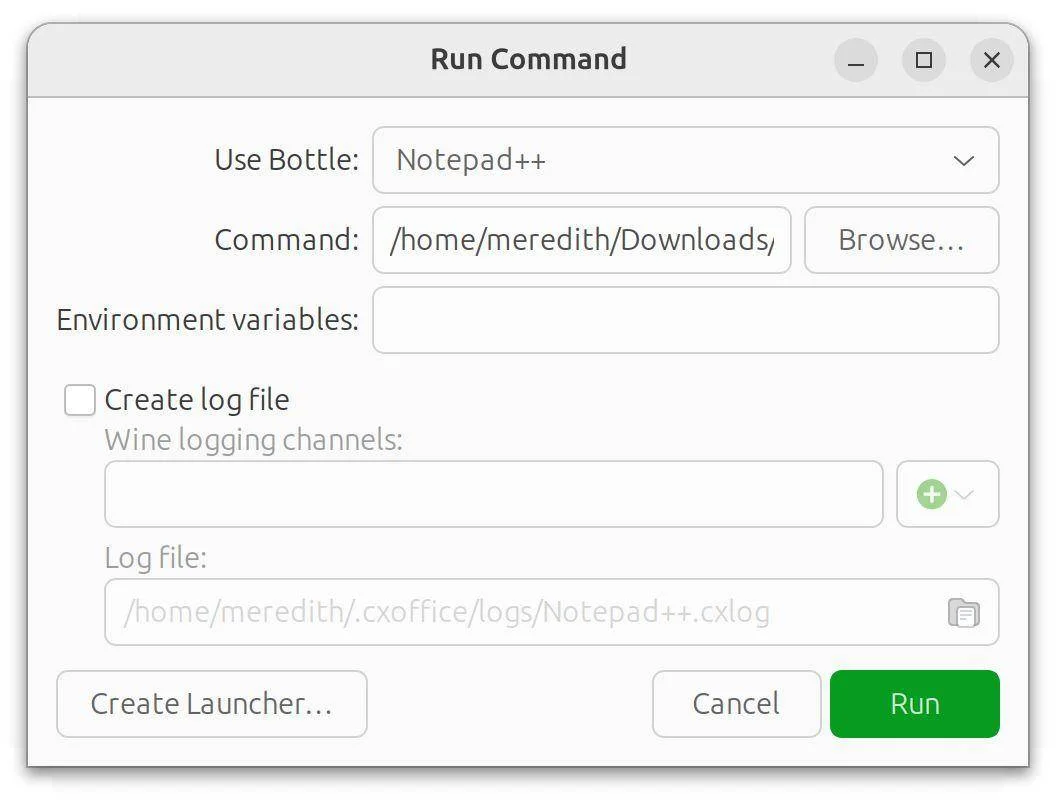Maximize the Run Command window
This screenshot has width=1056, height=800.
(924, 61)
